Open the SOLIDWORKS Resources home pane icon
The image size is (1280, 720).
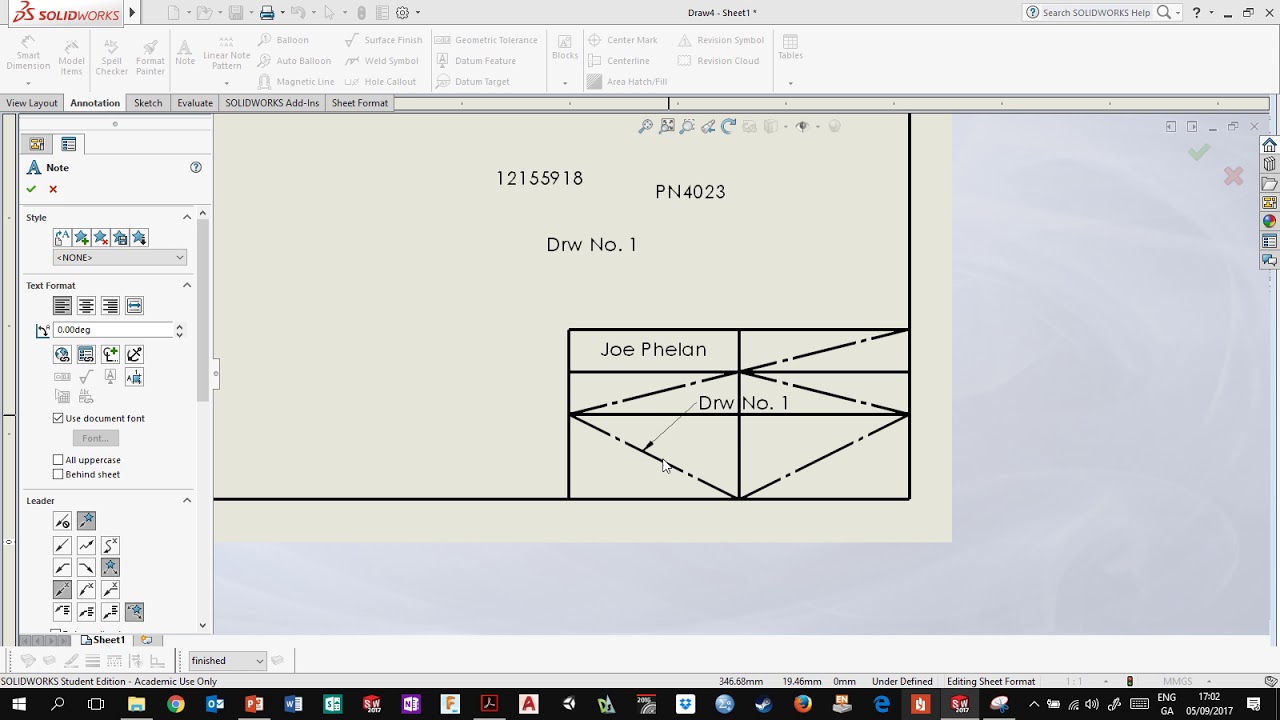tap(1269, 145)
